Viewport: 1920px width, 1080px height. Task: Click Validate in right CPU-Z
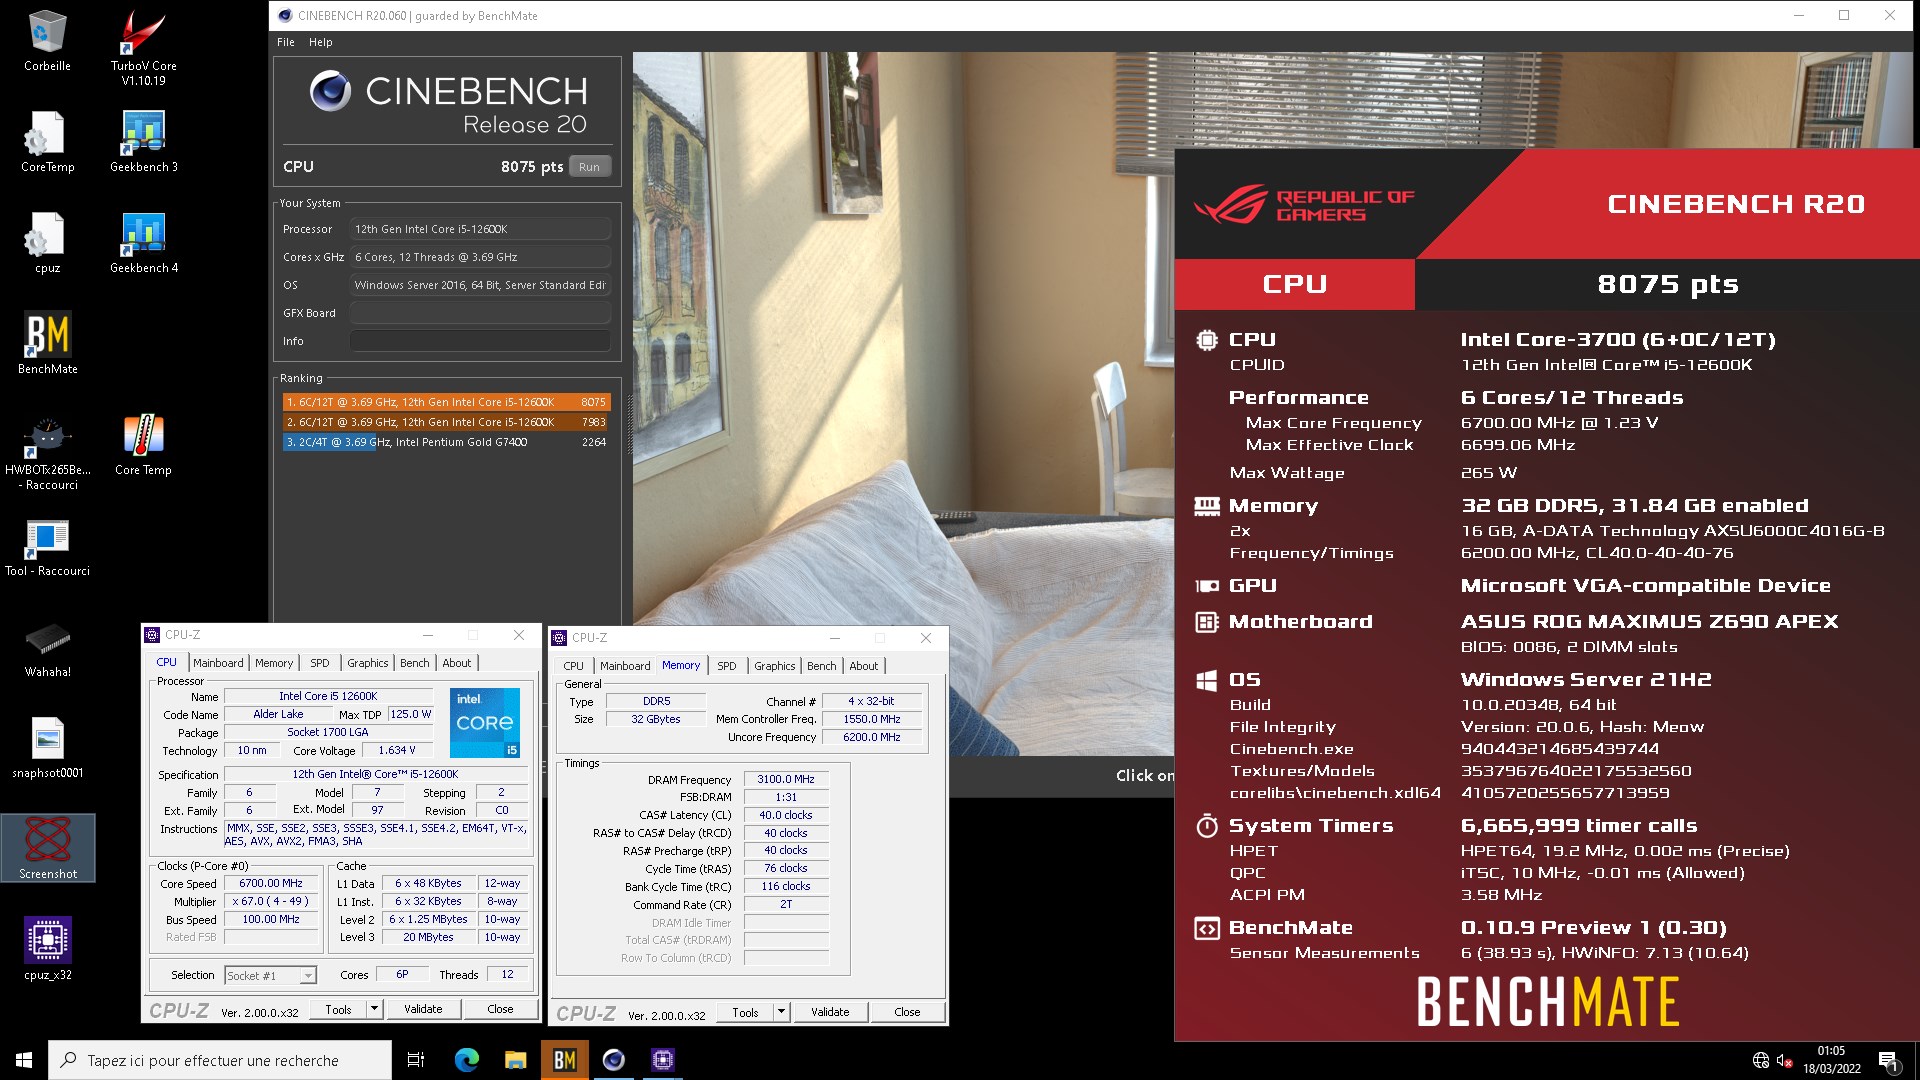[830, 1012]
